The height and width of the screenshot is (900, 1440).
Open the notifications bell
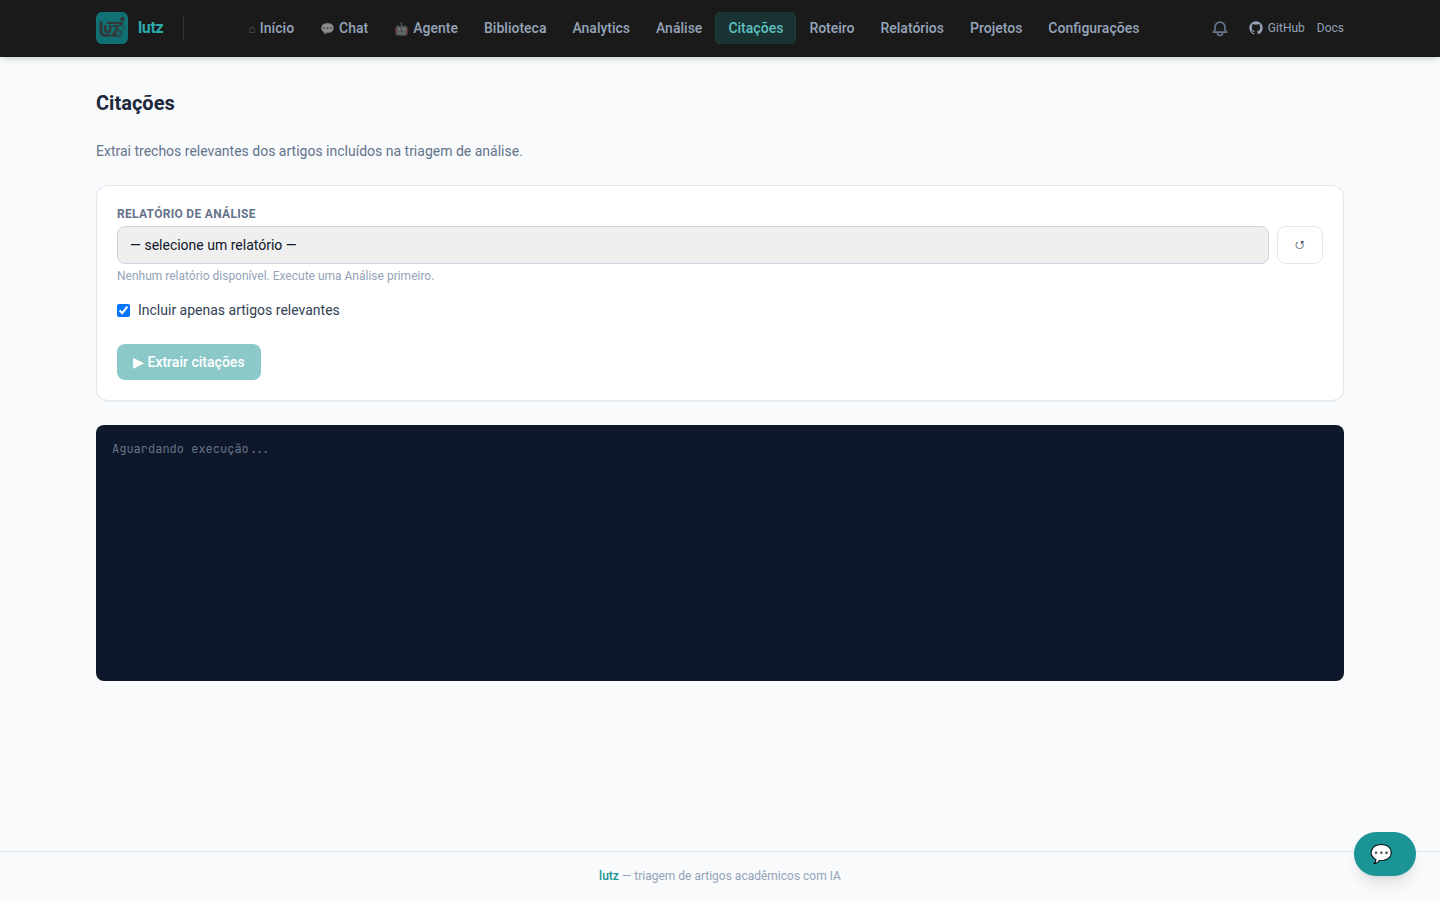pyautogui.click(x=1220, y=28)
